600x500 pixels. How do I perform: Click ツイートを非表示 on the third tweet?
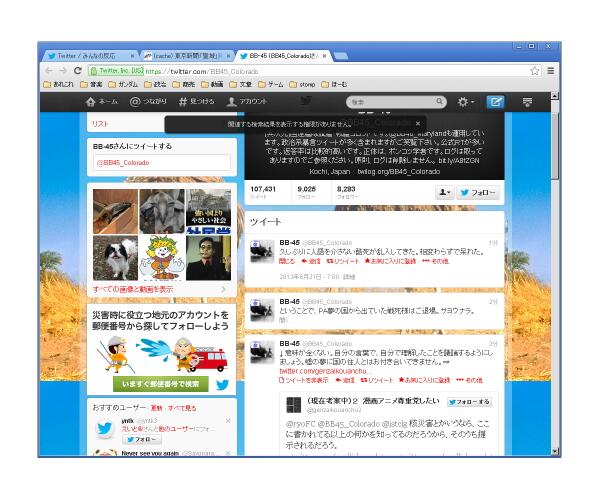304,380
